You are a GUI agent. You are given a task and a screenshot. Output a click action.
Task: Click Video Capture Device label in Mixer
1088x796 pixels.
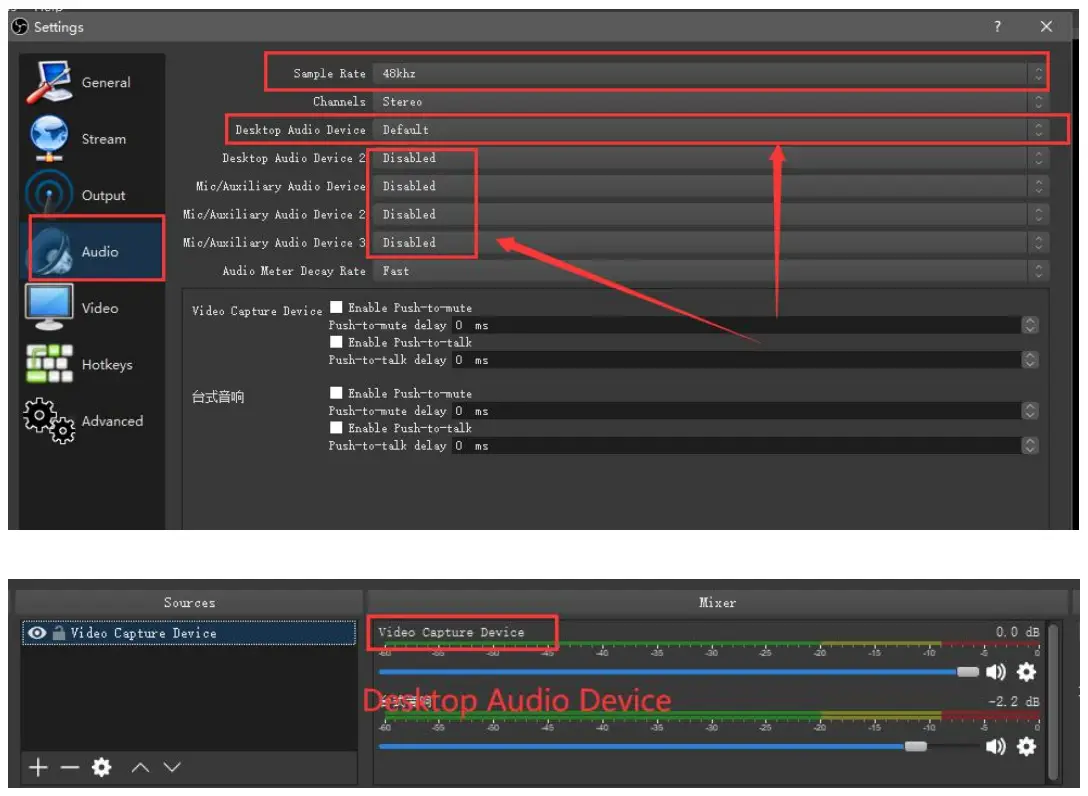click(x=451, y=632)
